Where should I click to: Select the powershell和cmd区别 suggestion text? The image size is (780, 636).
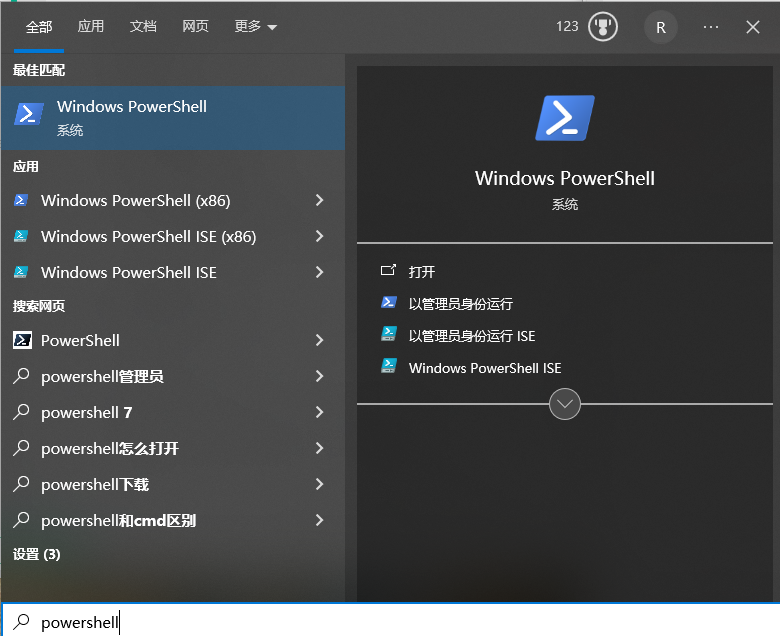click(118, 521)
